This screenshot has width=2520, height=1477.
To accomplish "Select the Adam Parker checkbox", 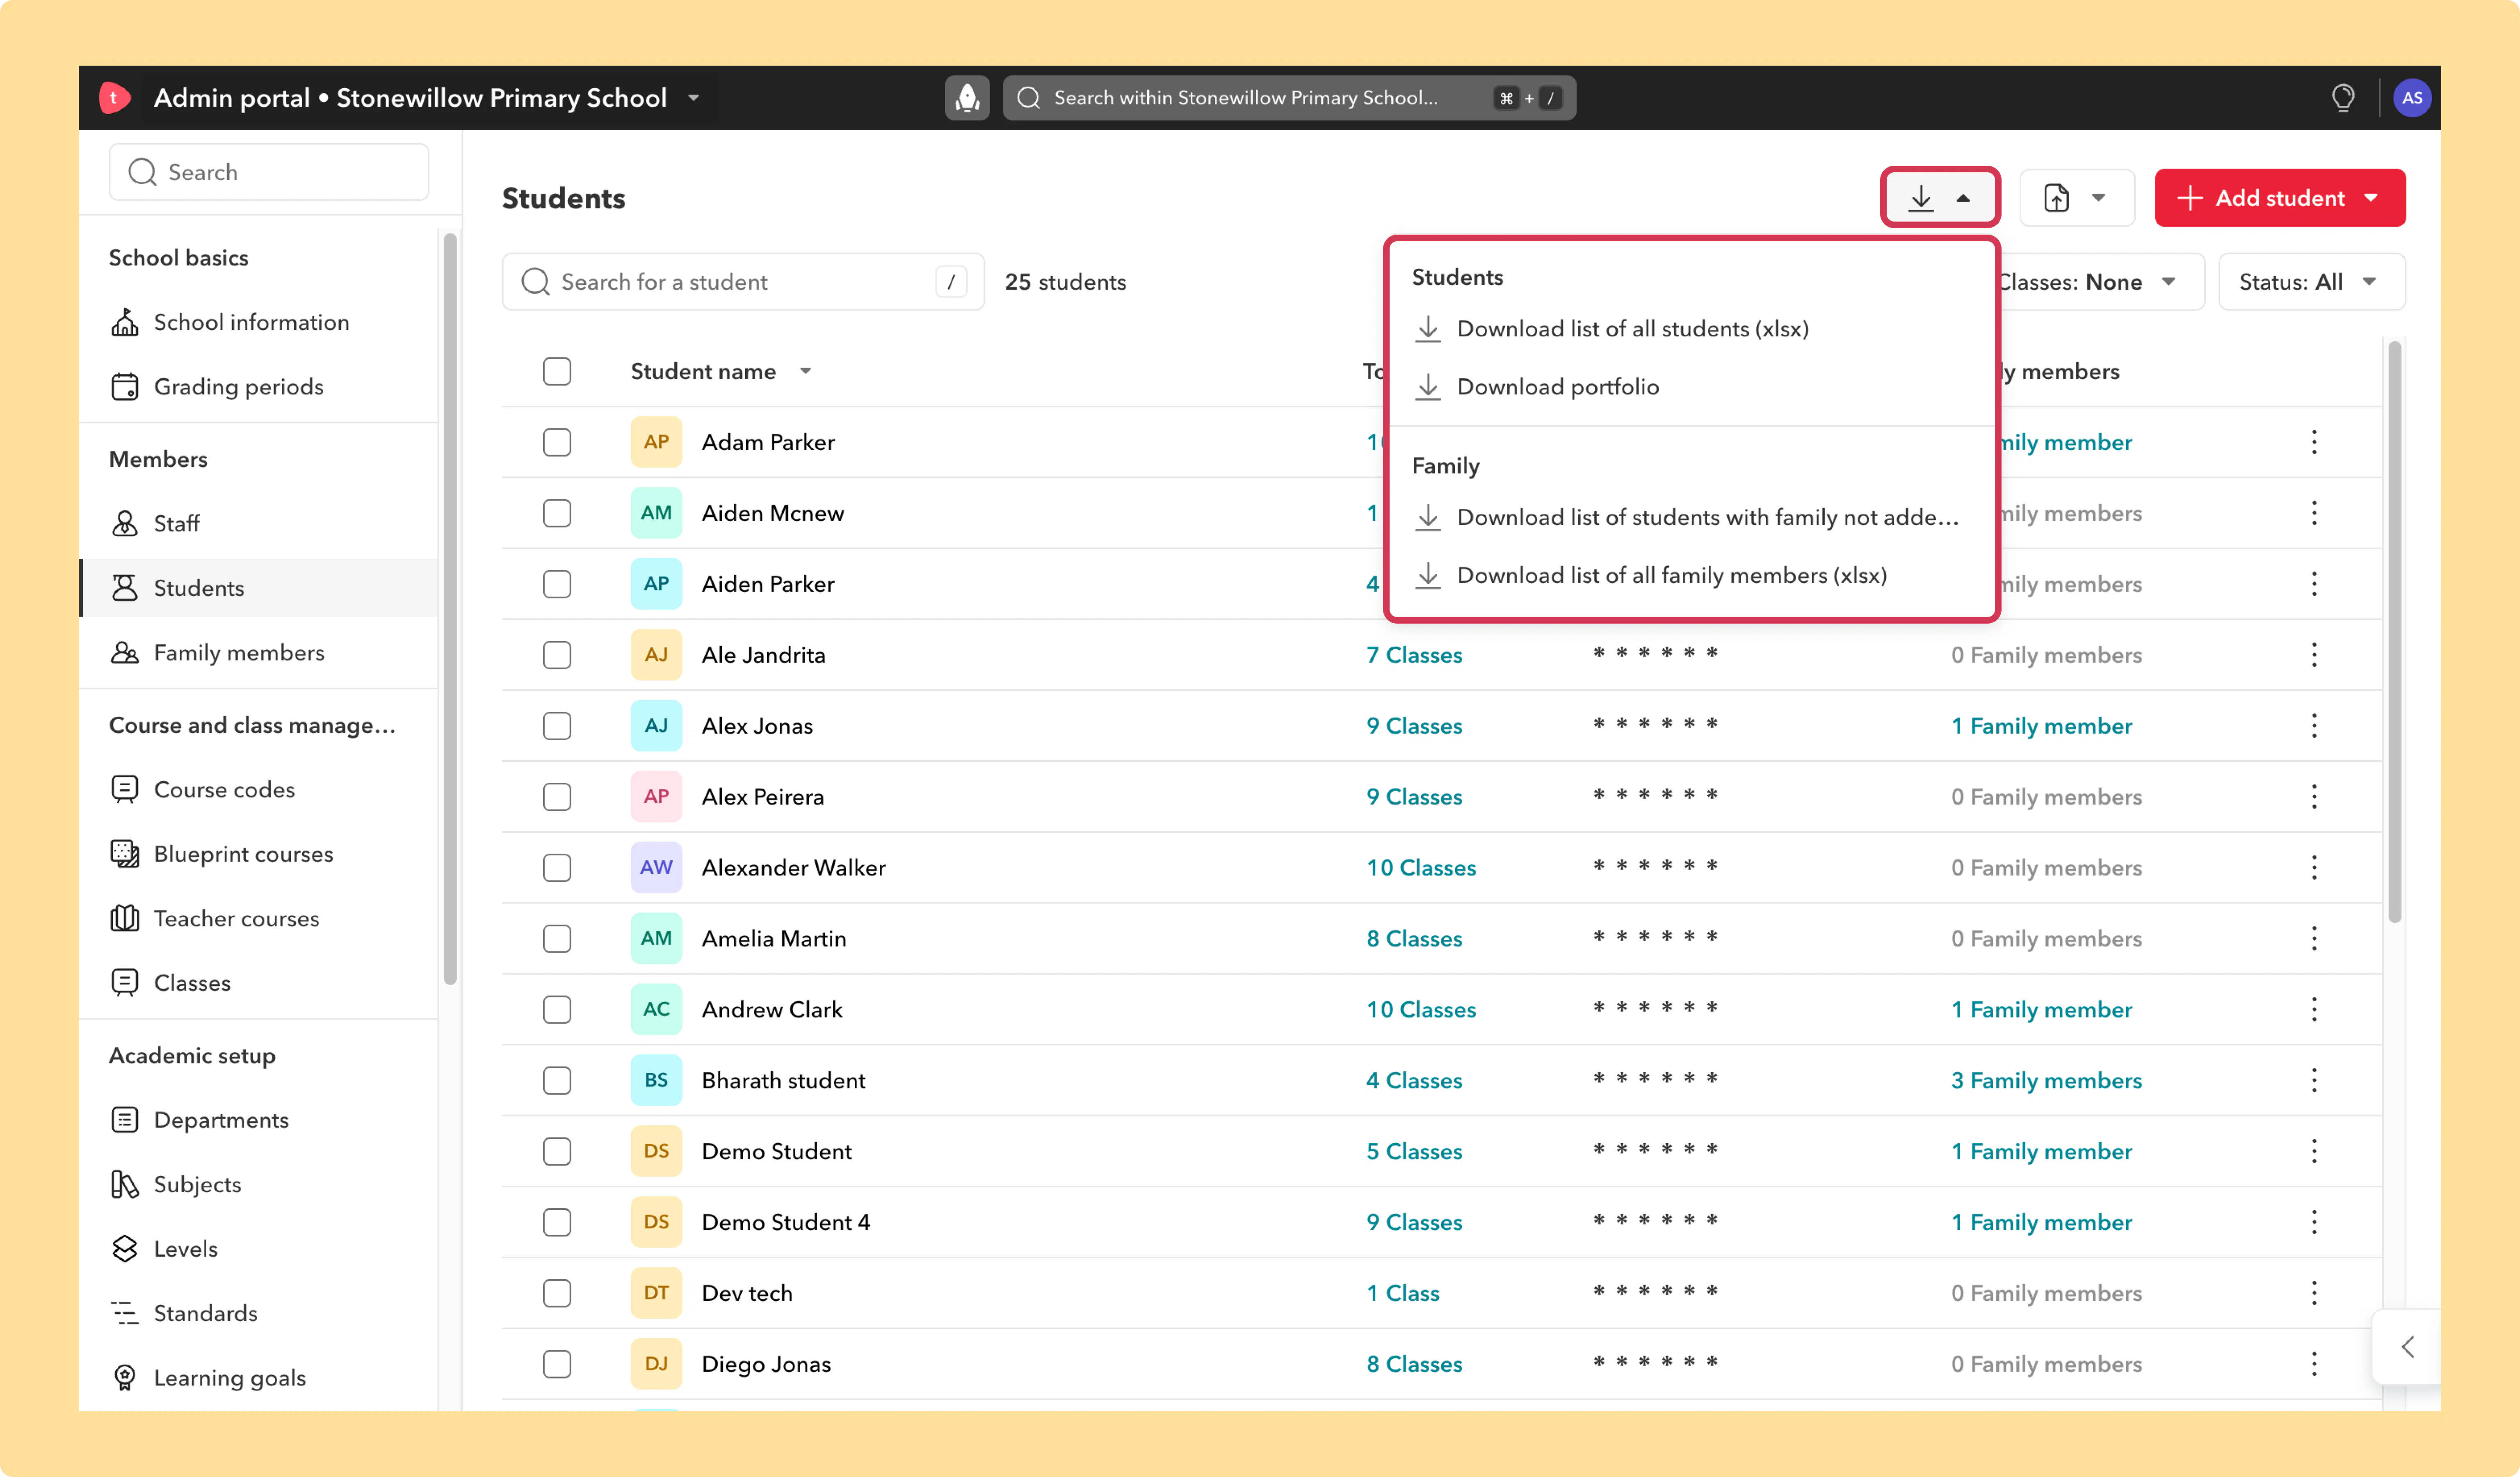I will click(x=557, y=442).
